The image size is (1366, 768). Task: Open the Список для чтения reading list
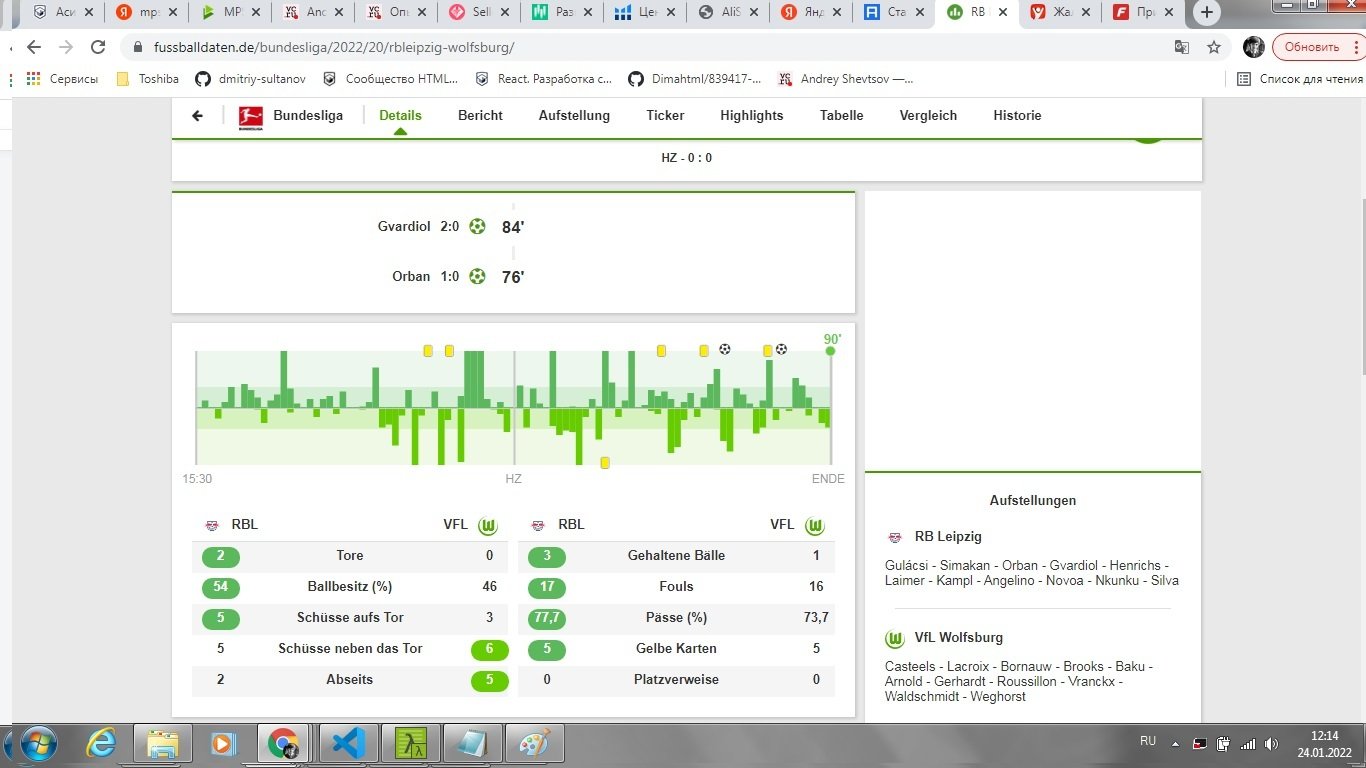click(x=1300, y=79)
